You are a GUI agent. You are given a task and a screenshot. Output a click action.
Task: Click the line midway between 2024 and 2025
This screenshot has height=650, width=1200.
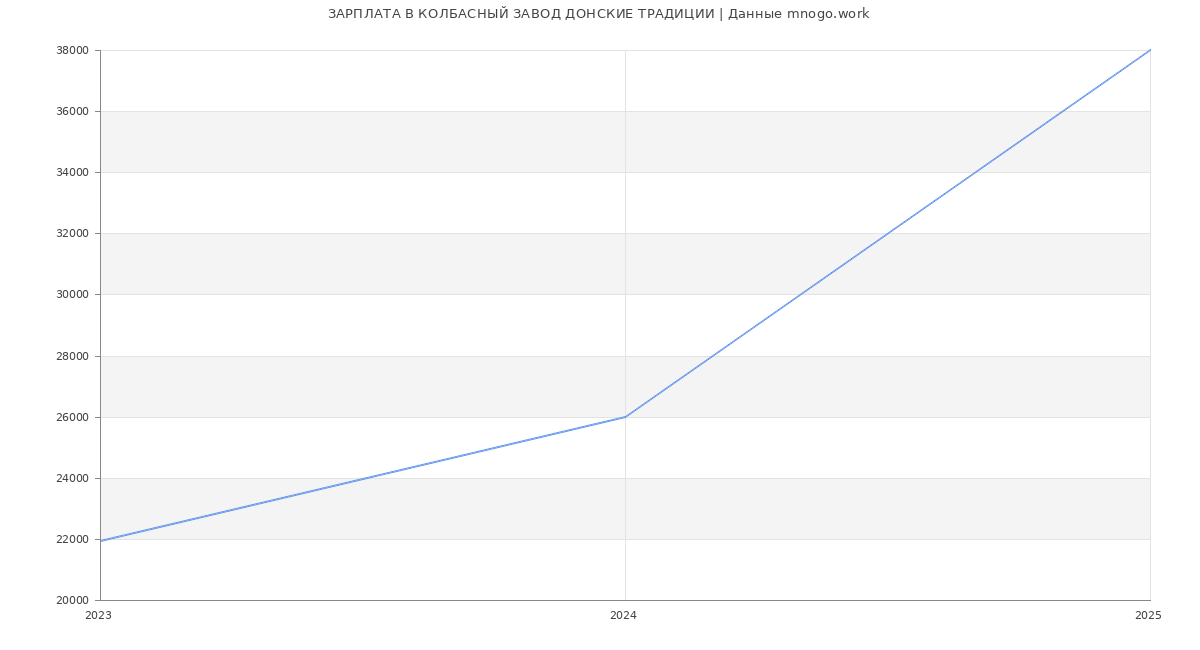[887, 233]
